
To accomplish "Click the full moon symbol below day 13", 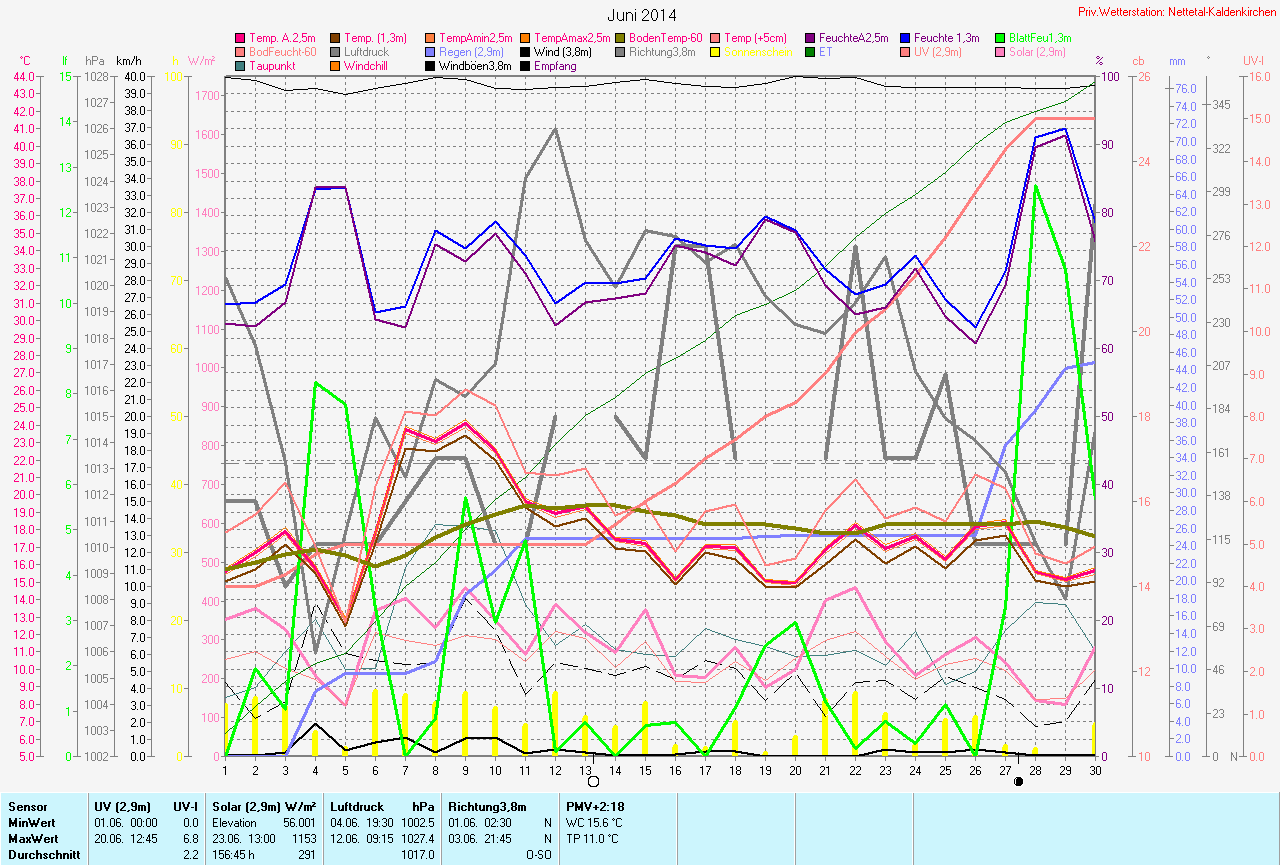I will [x=593, y=782].
